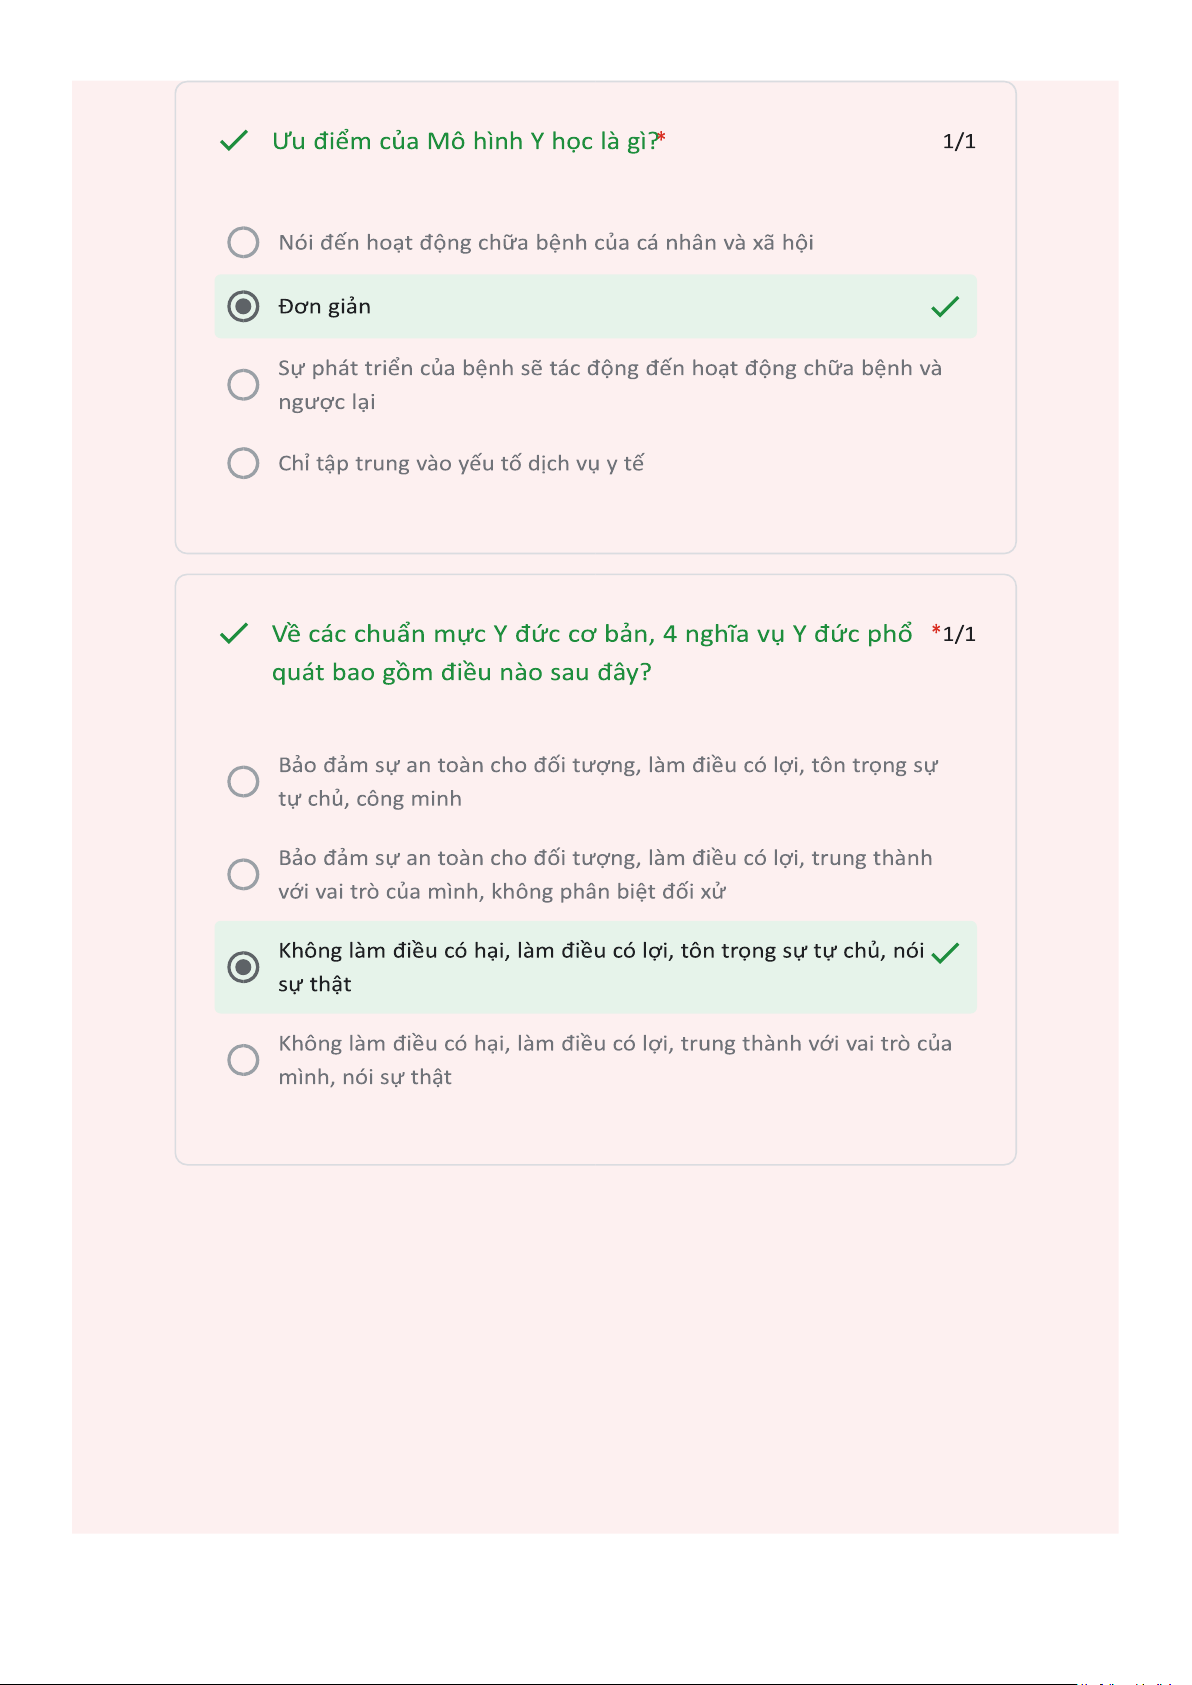Choose radio for 'không phân biệt đối xử' option
This screenshot has width=1192, height=1685.
(243, 874)
